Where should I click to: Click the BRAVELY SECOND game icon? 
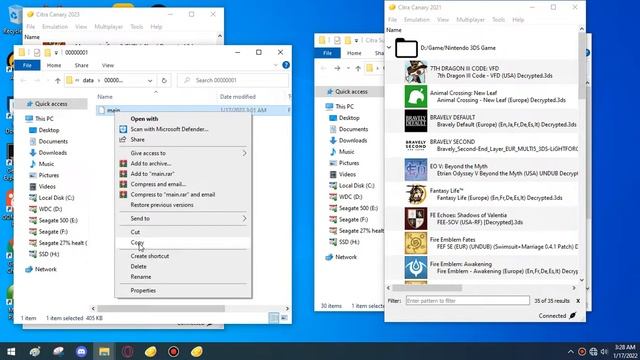coord(416,145)
